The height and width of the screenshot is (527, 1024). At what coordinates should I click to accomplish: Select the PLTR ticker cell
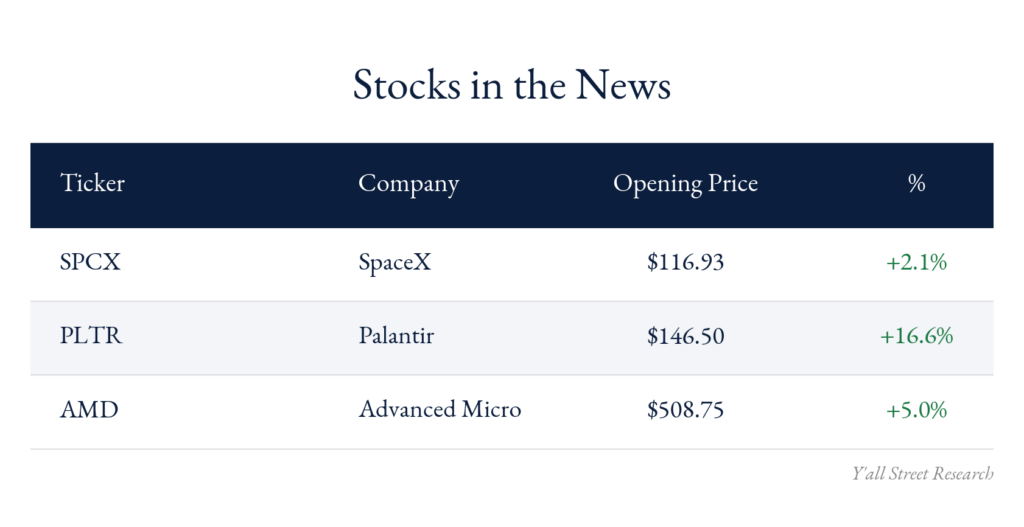(x=91, y=336)
